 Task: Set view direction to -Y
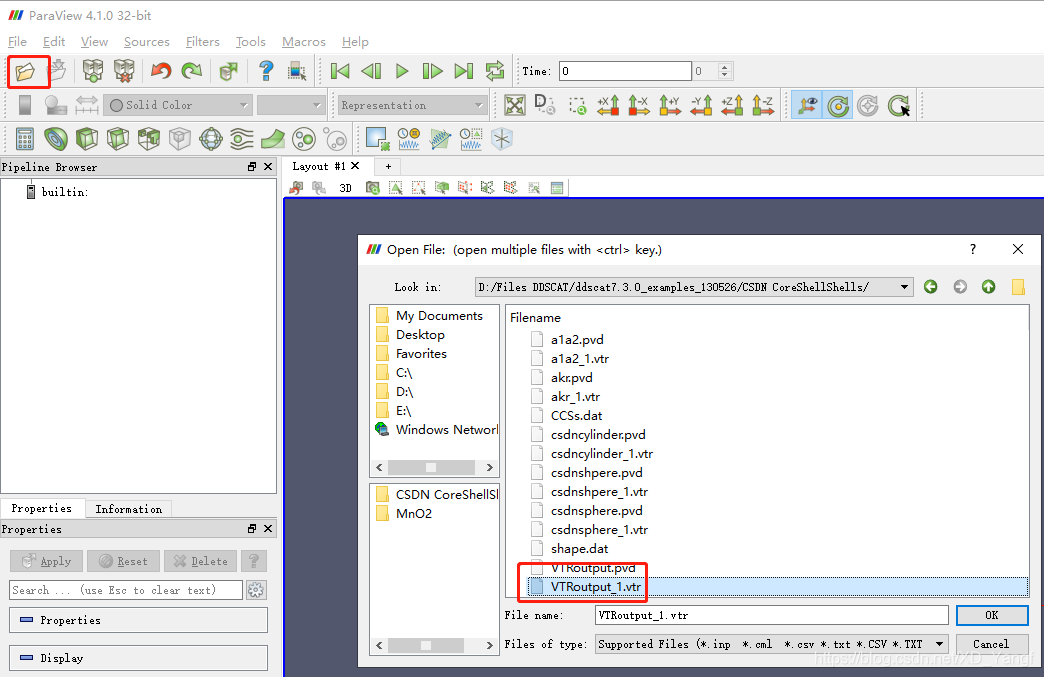coord(701,105)
